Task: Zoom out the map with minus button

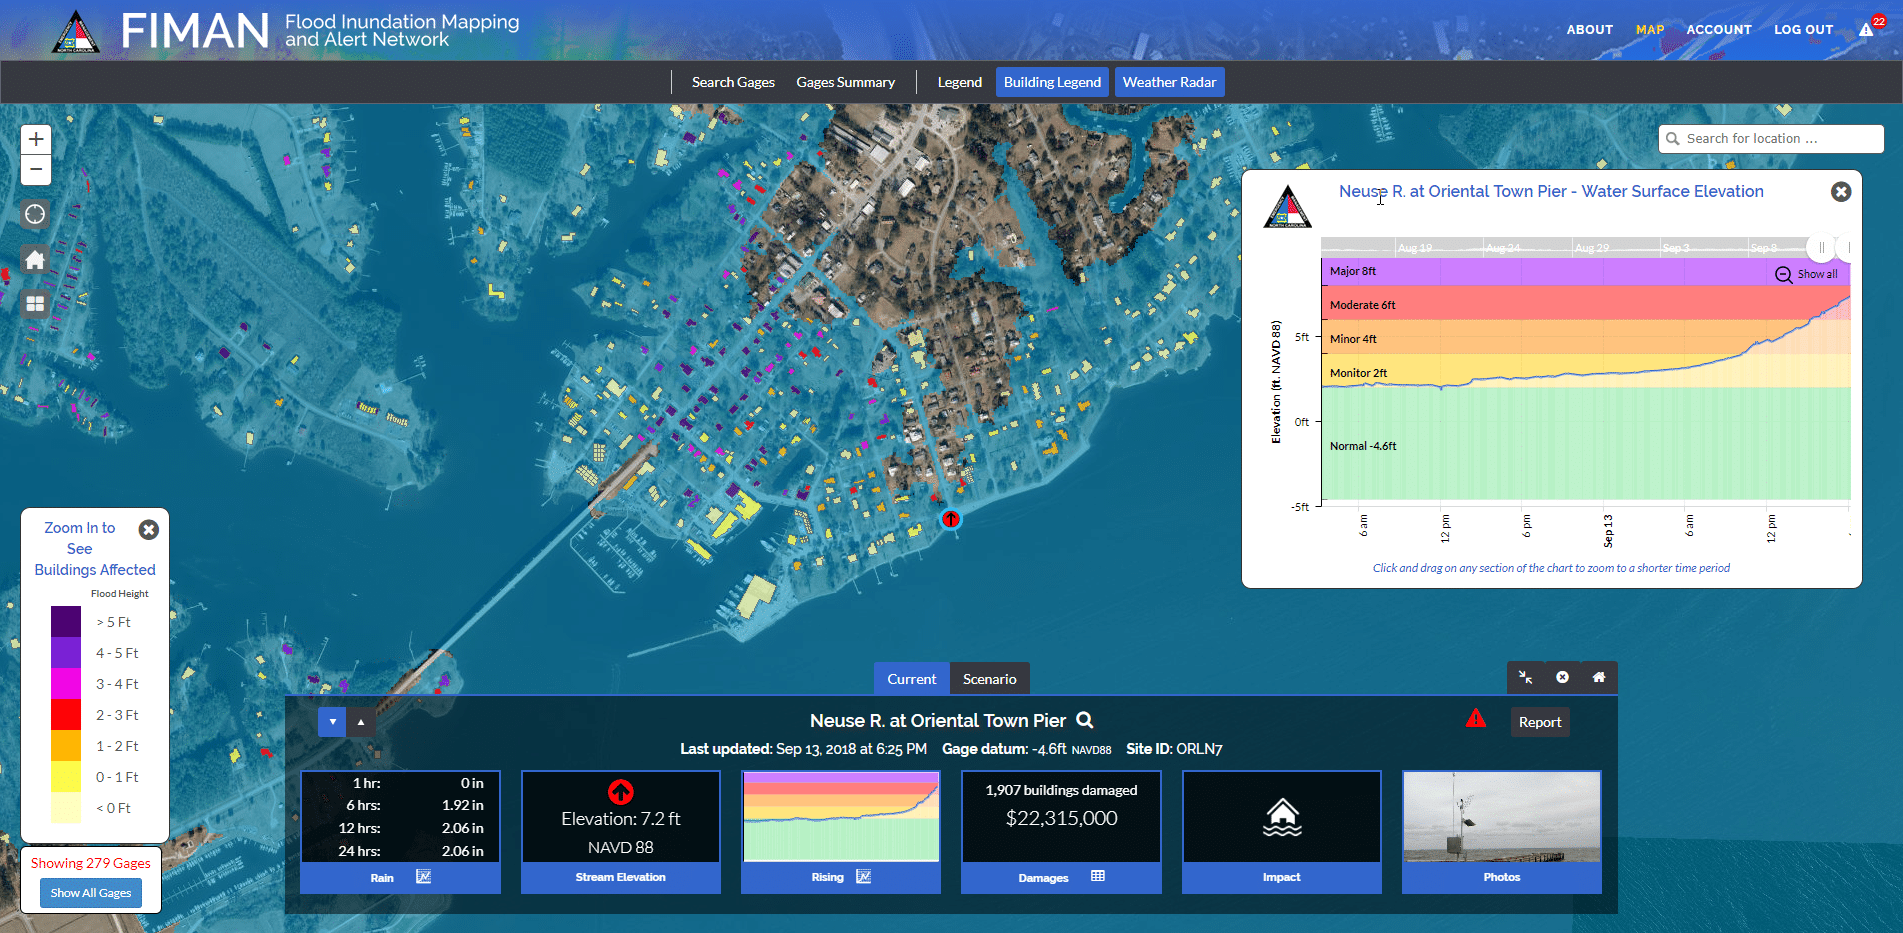Action: [36, 170]
